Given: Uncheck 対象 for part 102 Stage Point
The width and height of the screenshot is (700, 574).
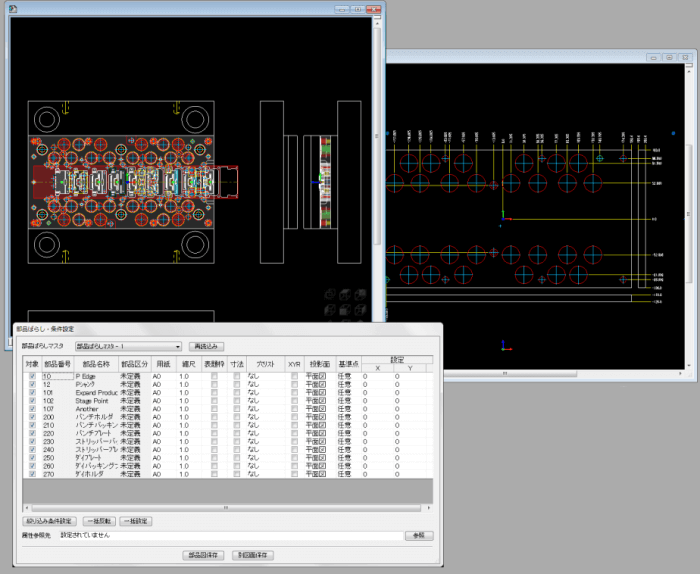Looking at the screenshot, I should 32,400.
